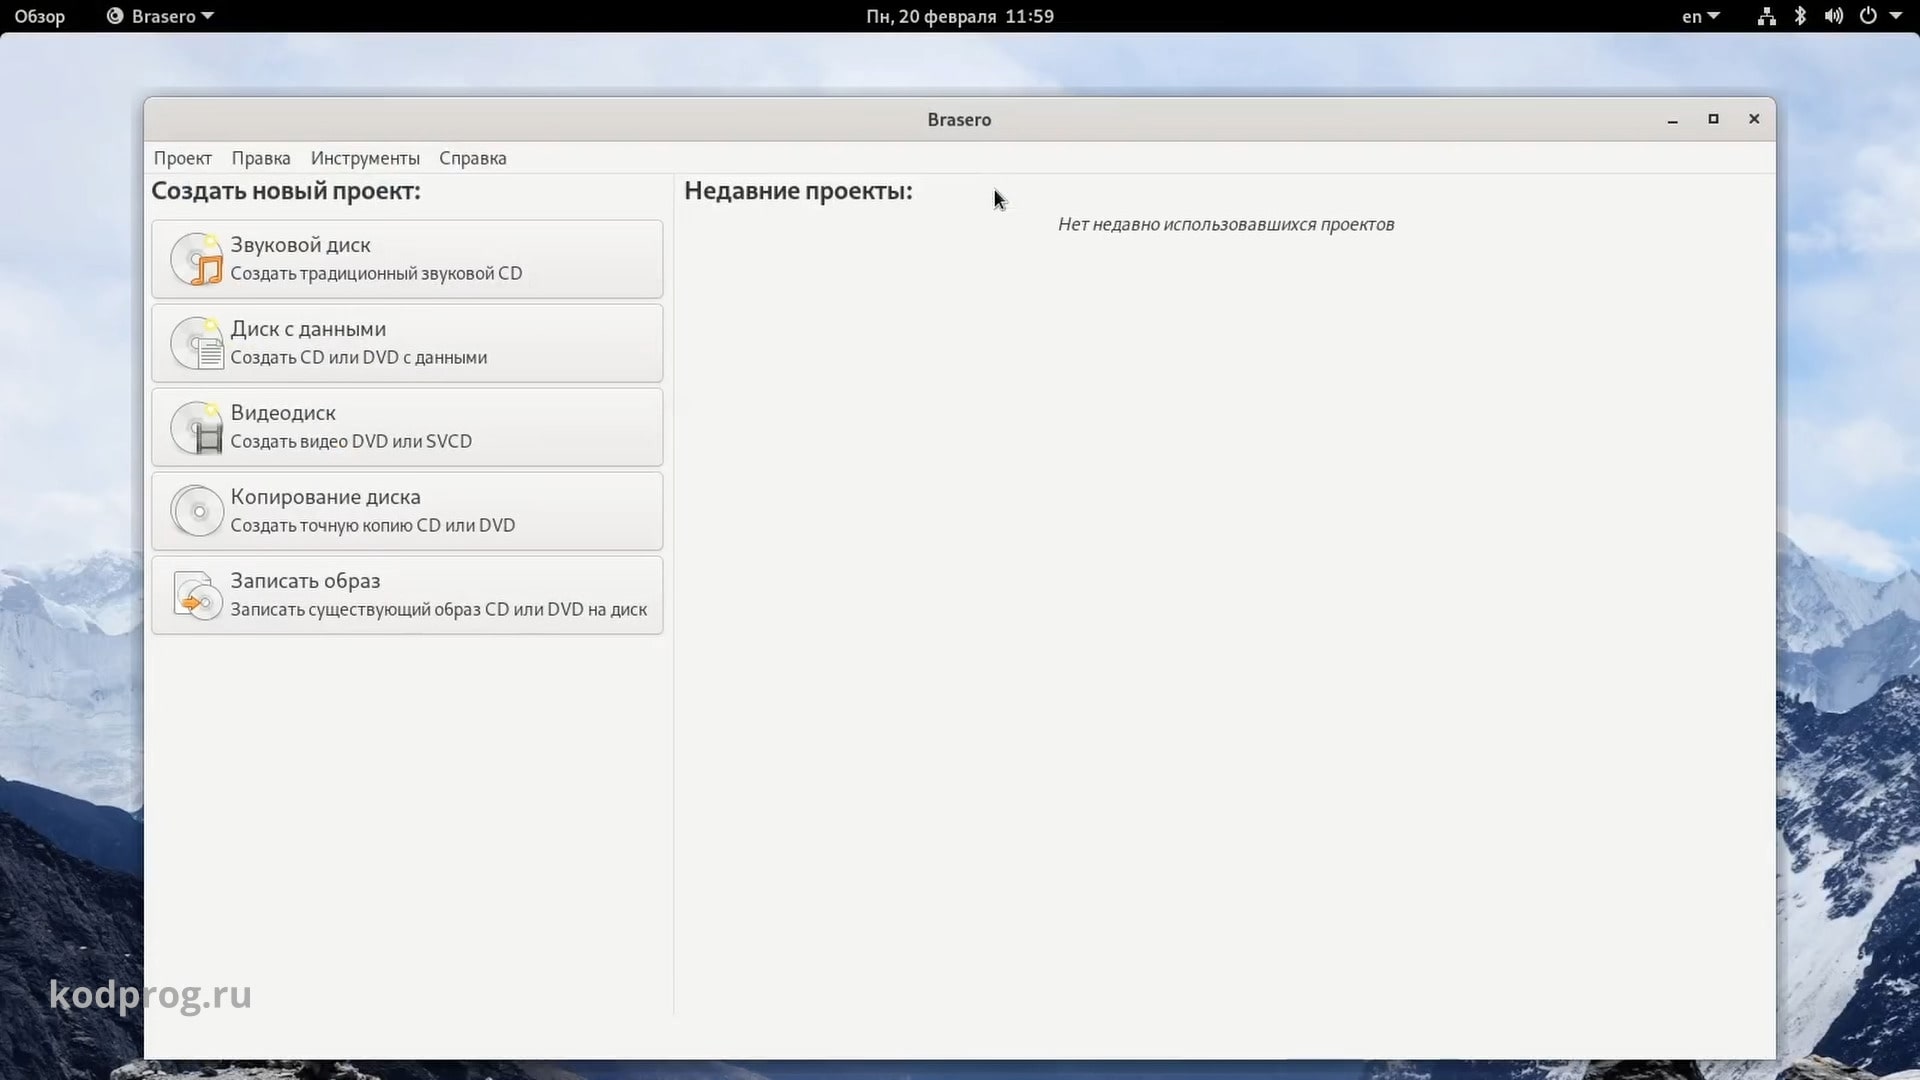Click the Создать новый проект heading
The width and height of the screenshot is (1920, 1080).
pyautogui.click(x=286, y=191)
